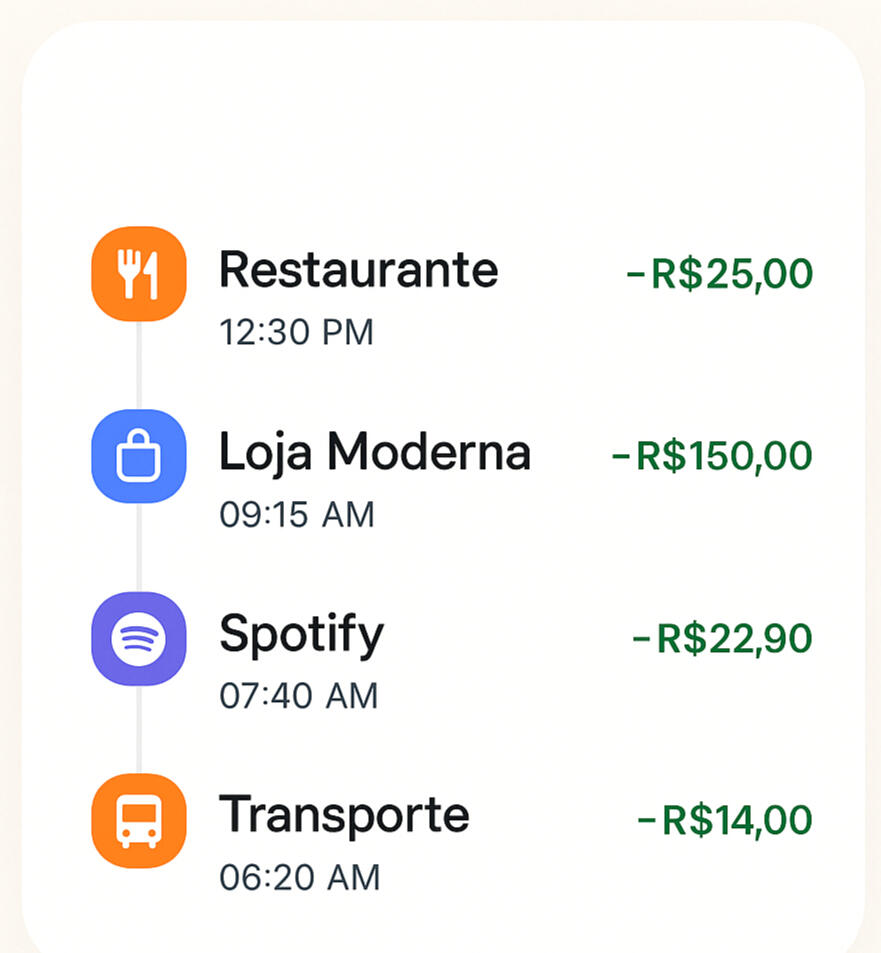Click the -R$25,00 amount
This screenshot has height=953, width=881.
[719, 274]
